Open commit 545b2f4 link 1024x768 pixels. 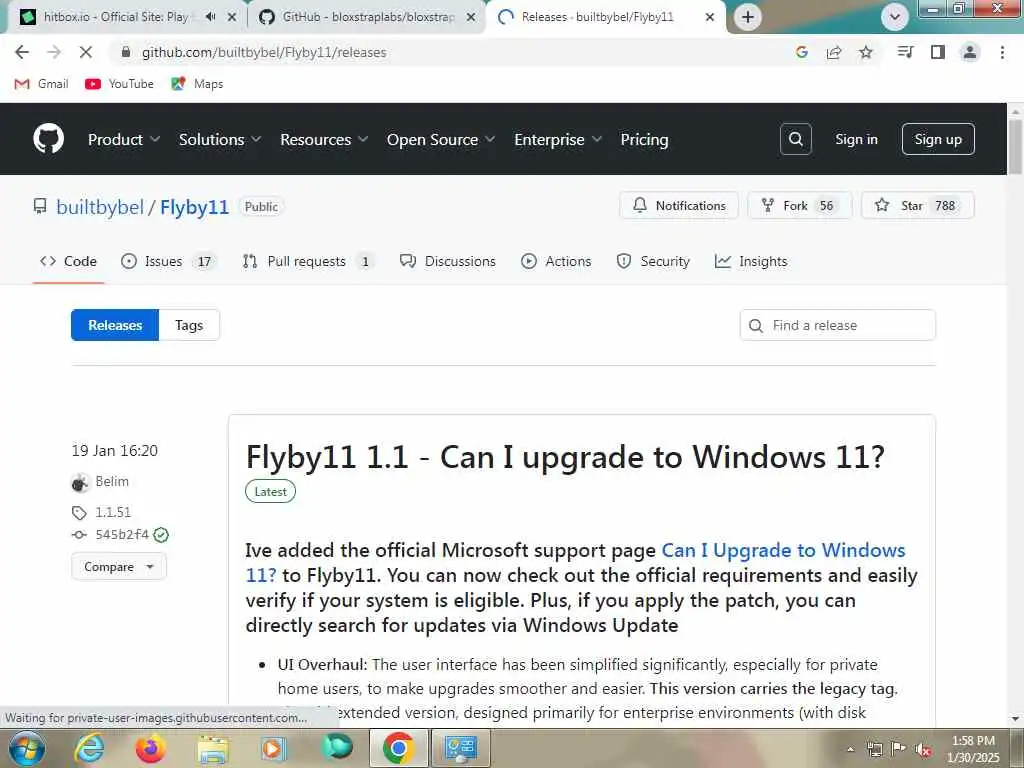pos(122,535)
